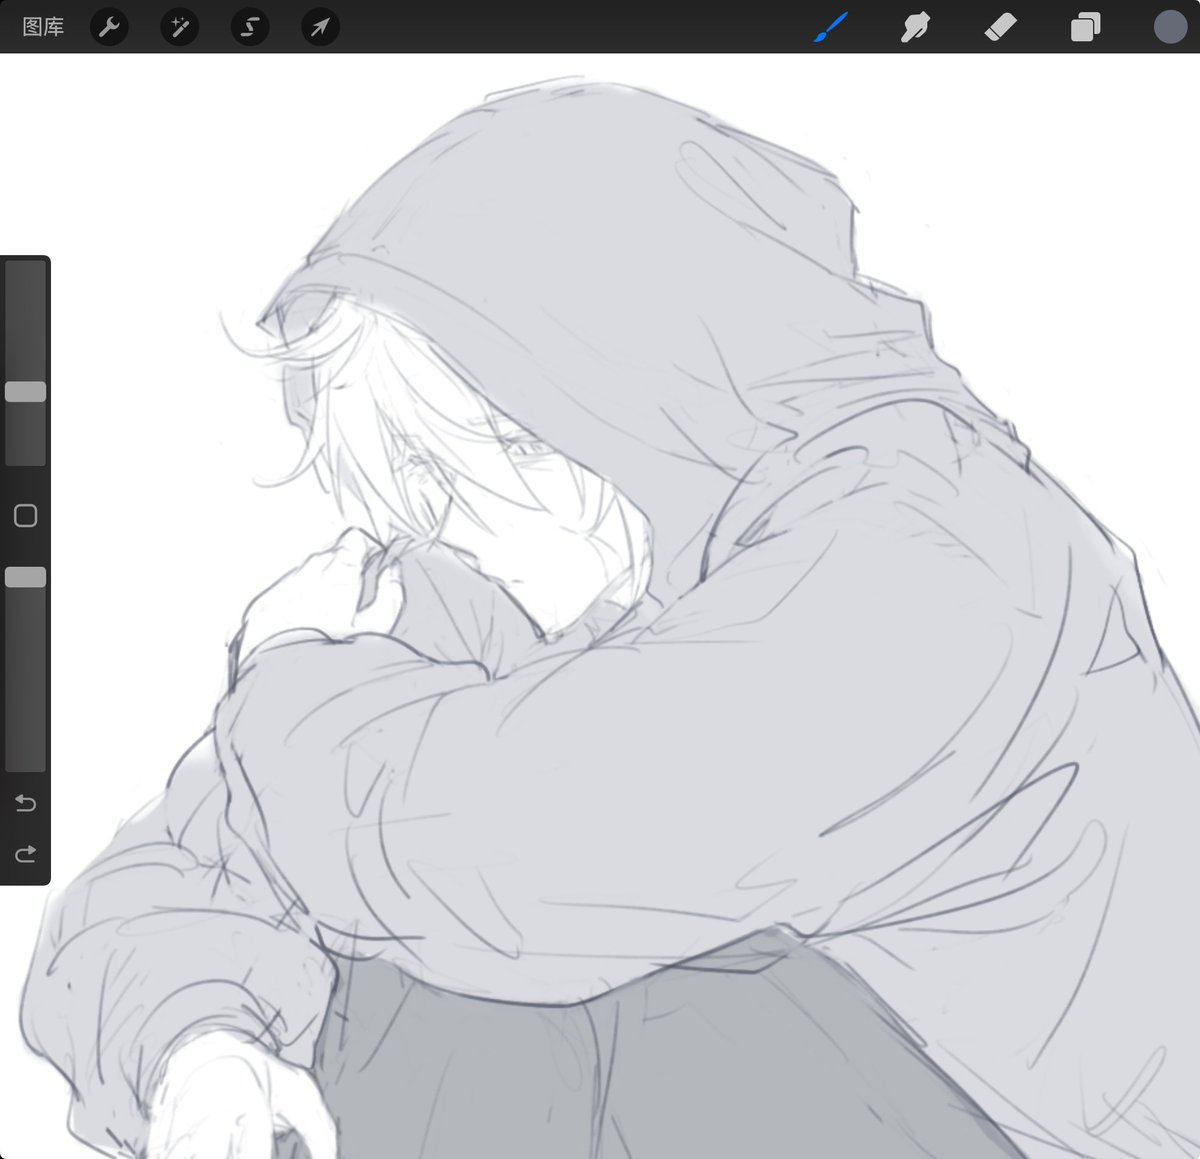Open the Actions wrench menu

[109, 27]
